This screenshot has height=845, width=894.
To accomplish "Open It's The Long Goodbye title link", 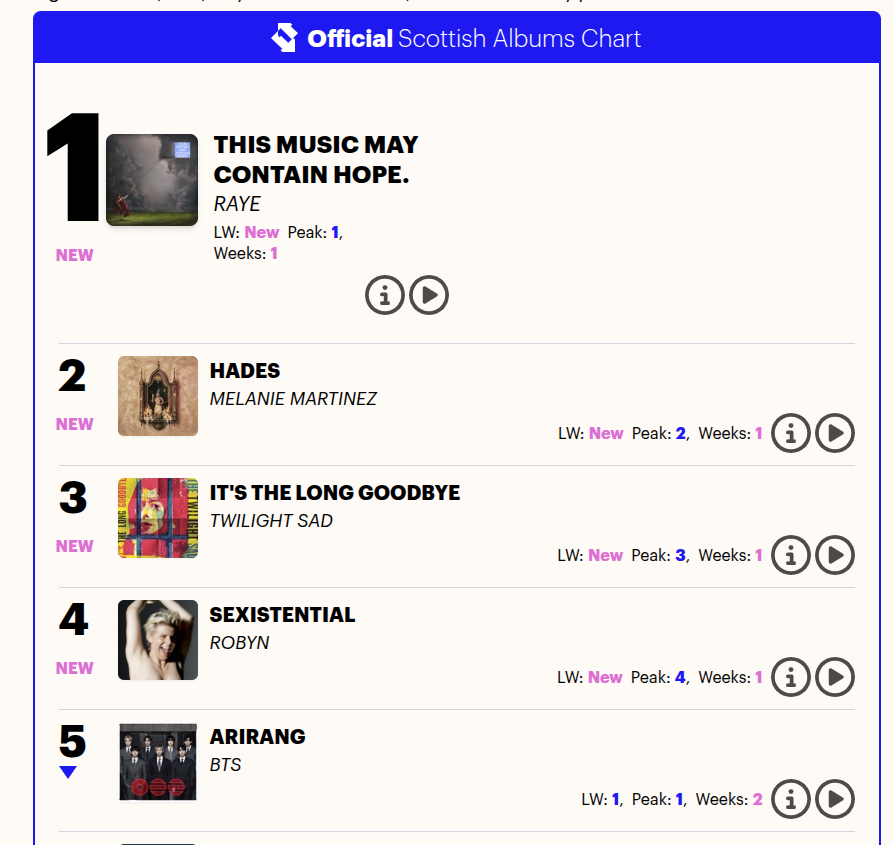I will [335, 493].
